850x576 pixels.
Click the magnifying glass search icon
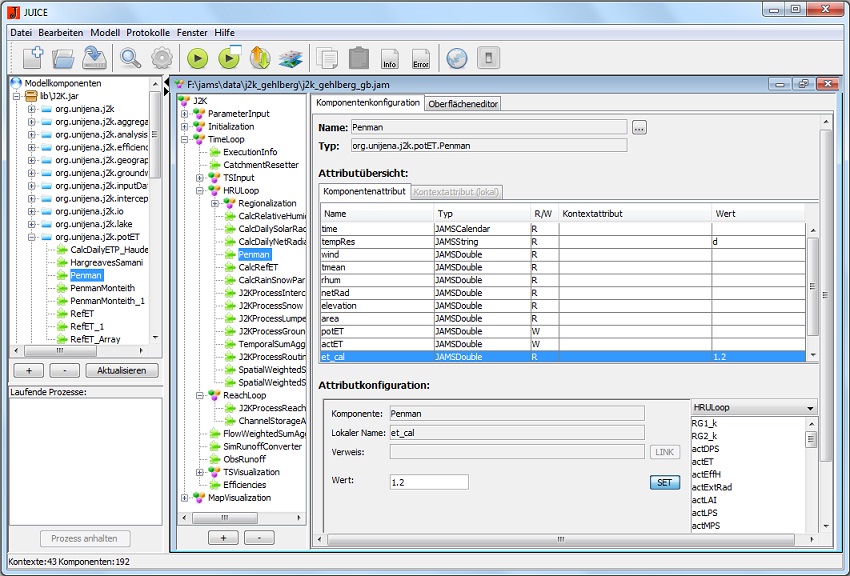pos(131,58)
